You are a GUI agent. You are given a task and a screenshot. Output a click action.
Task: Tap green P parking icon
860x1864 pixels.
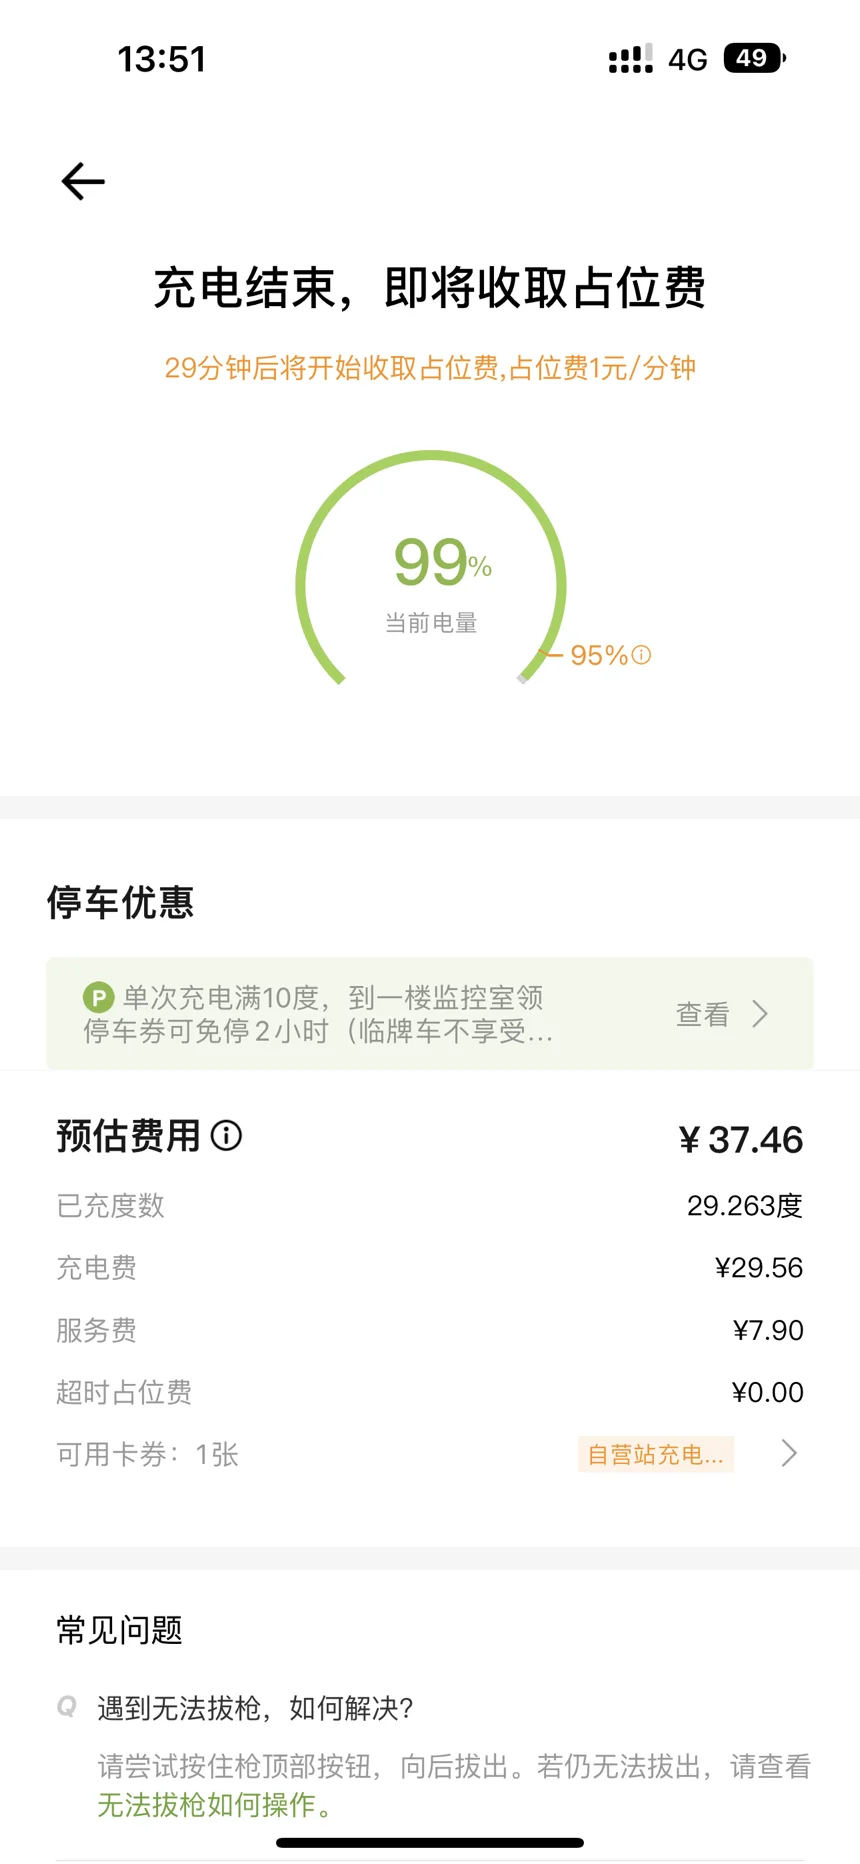tap(98, 997)
